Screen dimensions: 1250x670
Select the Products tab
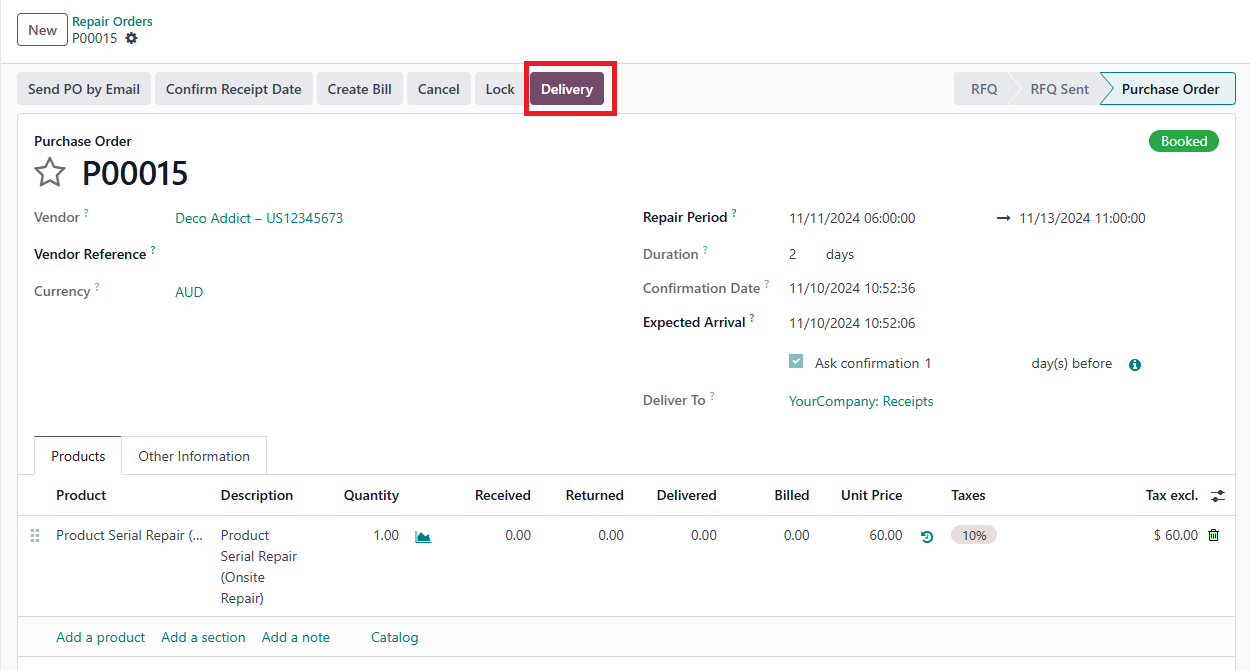78,456
